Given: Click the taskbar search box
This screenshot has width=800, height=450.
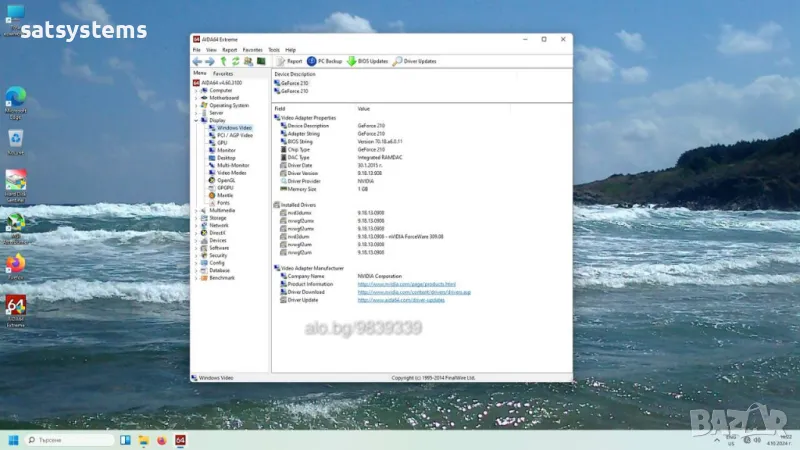Looking at the screenshot, I should click(x=68, y=440).
